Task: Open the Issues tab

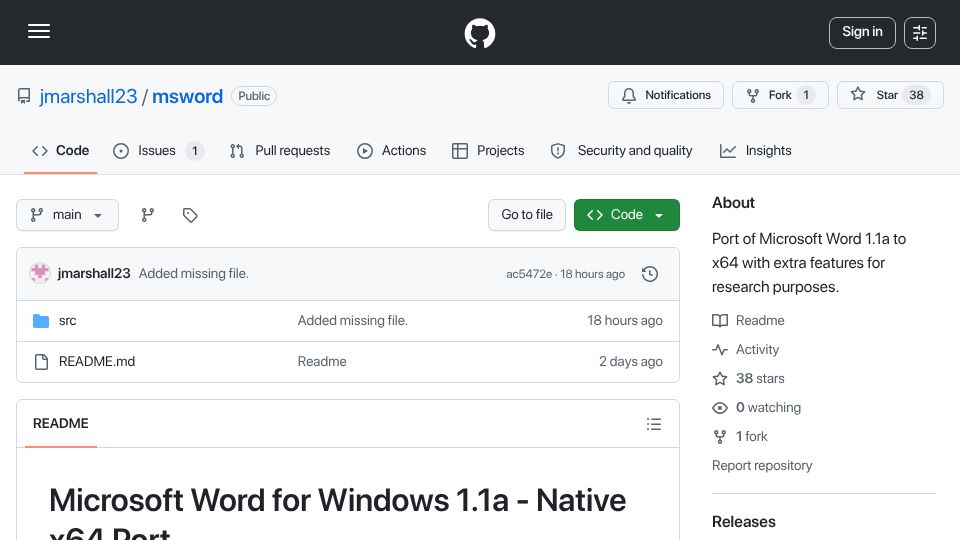Action: 159,151
